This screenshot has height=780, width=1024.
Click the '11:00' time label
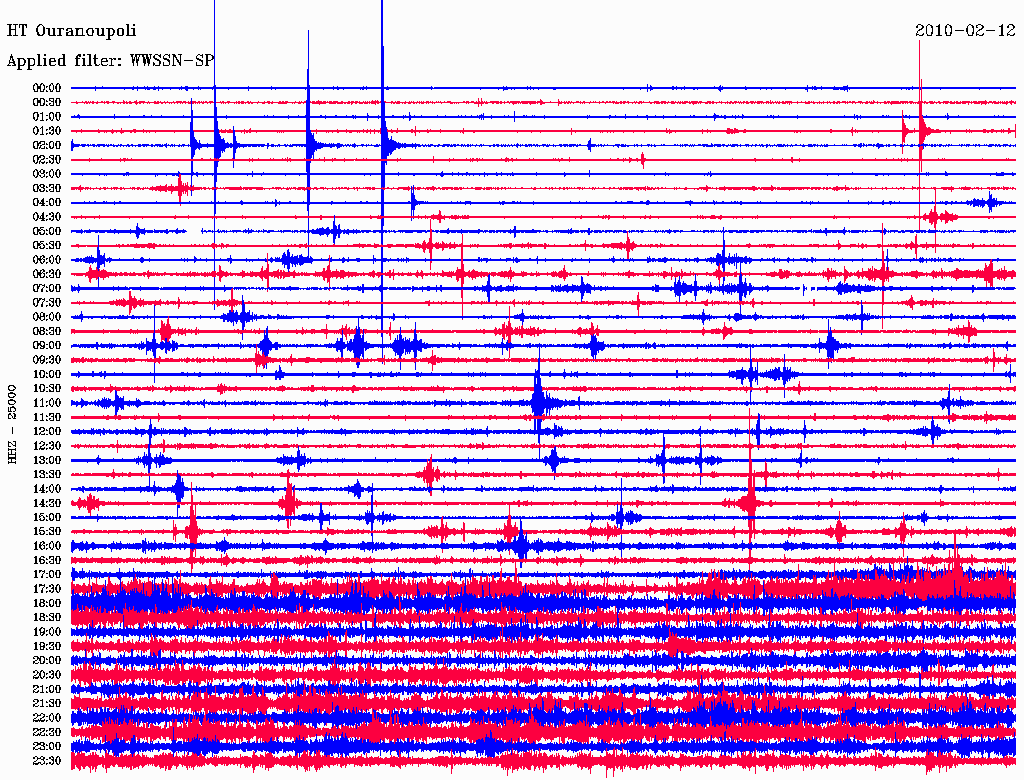(x=46, y=402)
